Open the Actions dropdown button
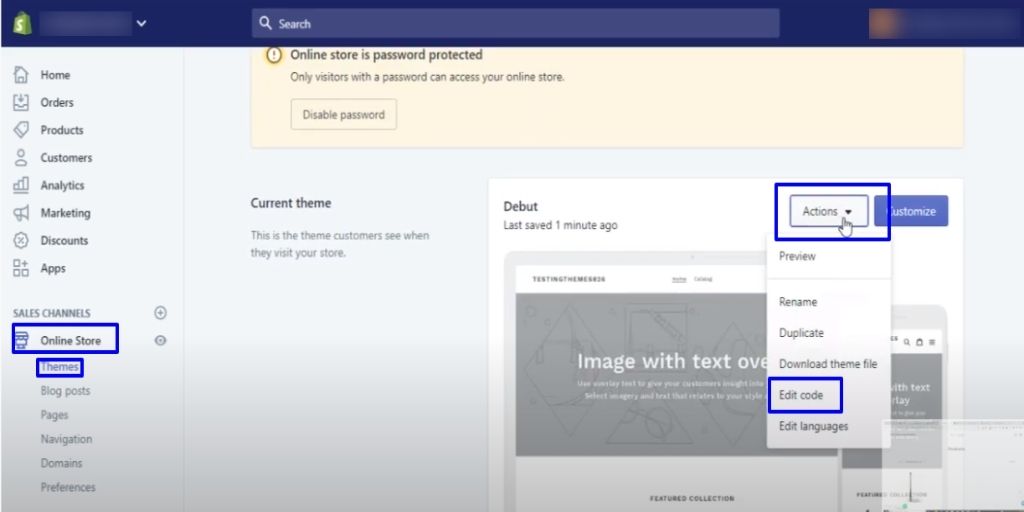The height and width of the screenshot is (512, 1024). (829, 211)
